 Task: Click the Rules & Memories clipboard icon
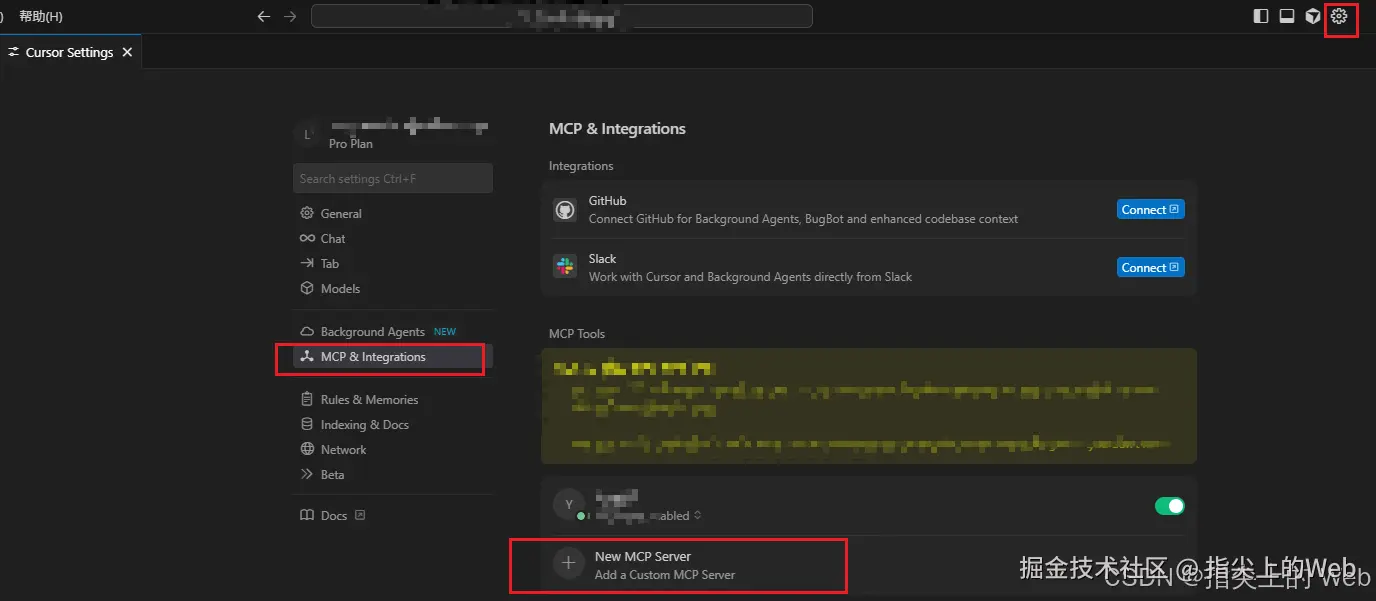pyautogui.click(x=307, y=399)
